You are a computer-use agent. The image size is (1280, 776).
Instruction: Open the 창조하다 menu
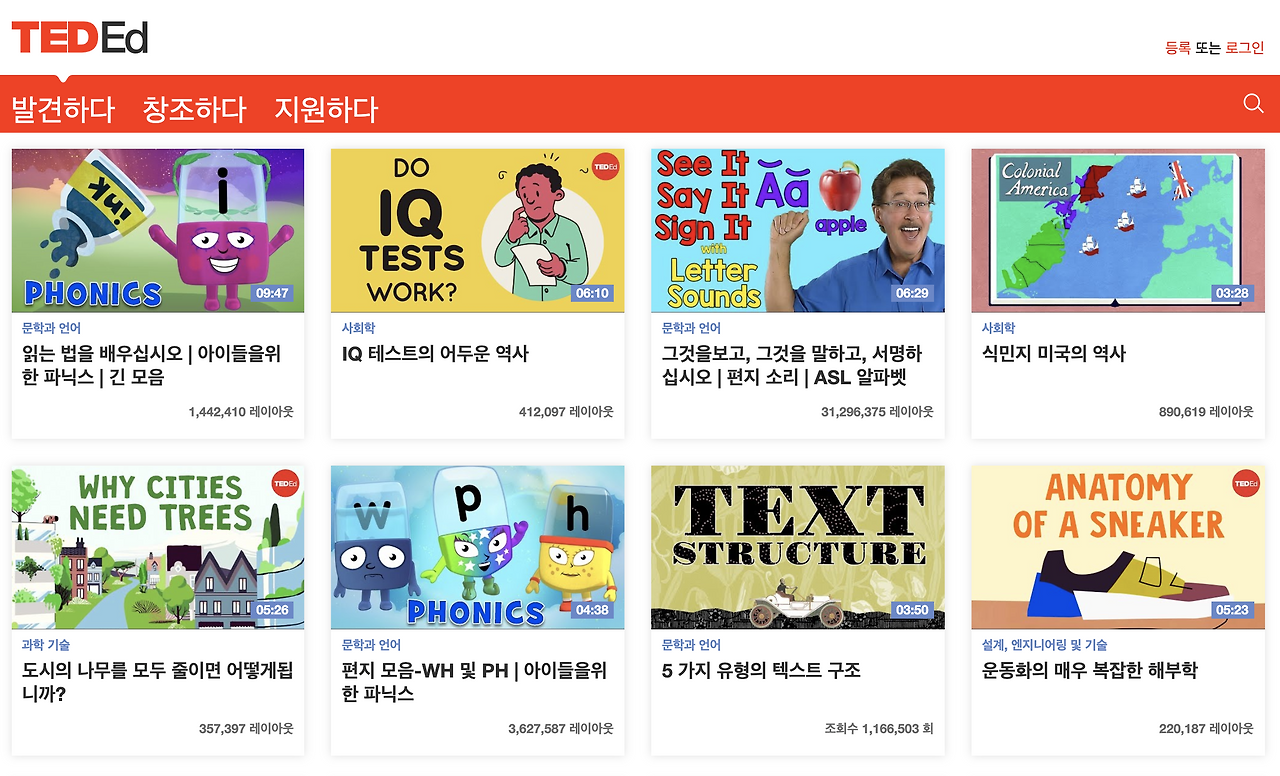click(194, 109)
